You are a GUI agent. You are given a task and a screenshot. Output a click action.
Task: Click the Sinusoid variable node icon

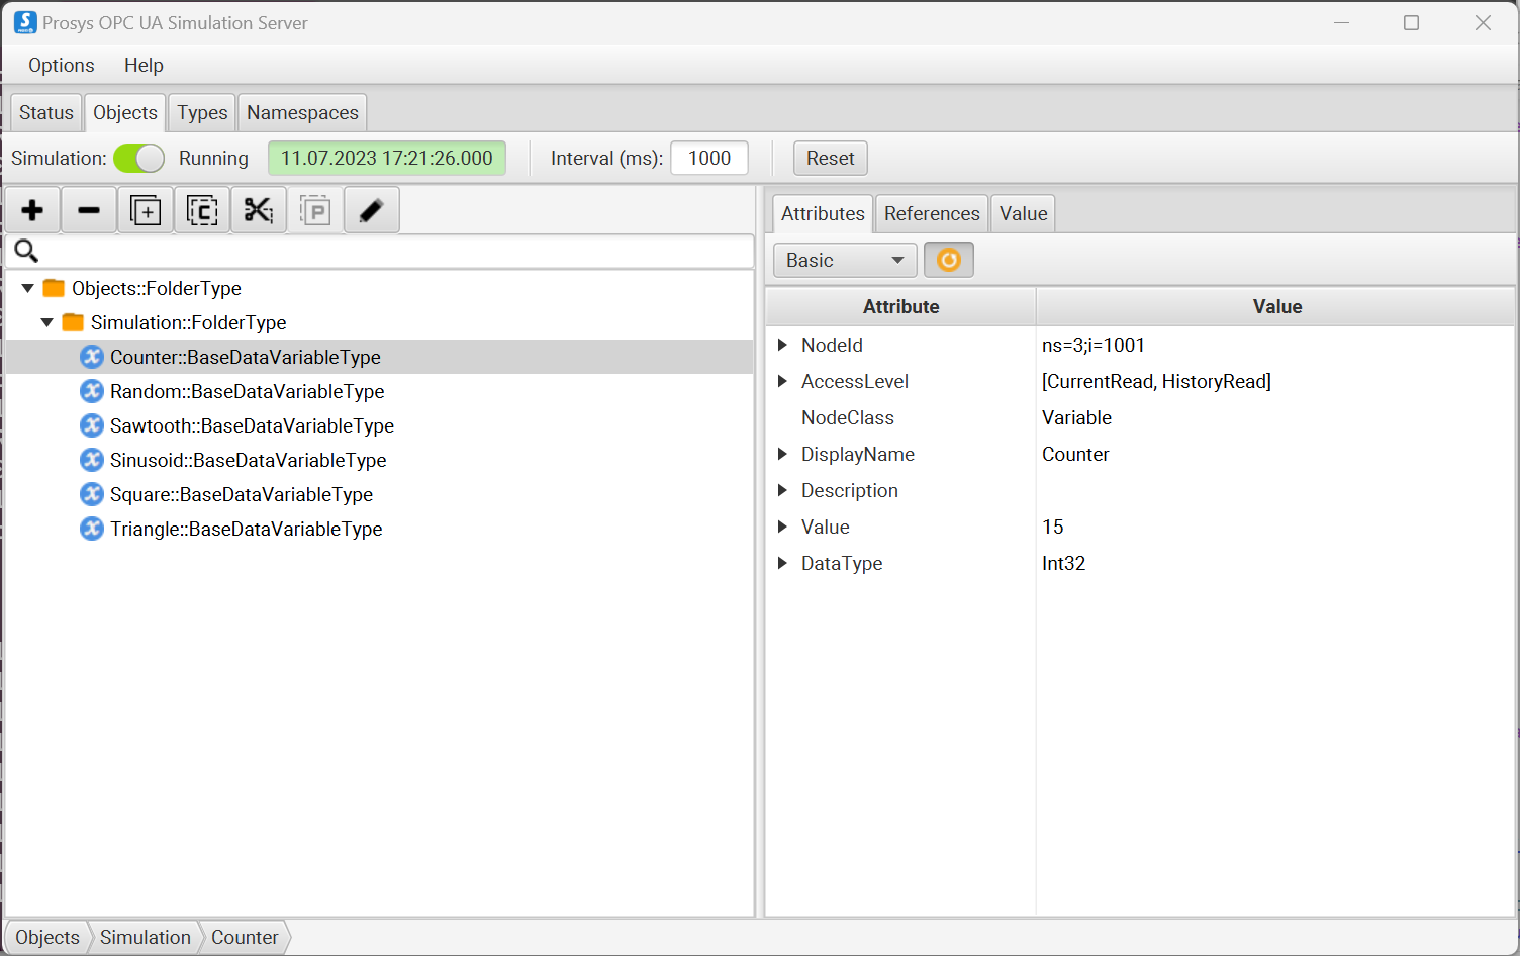92,460
